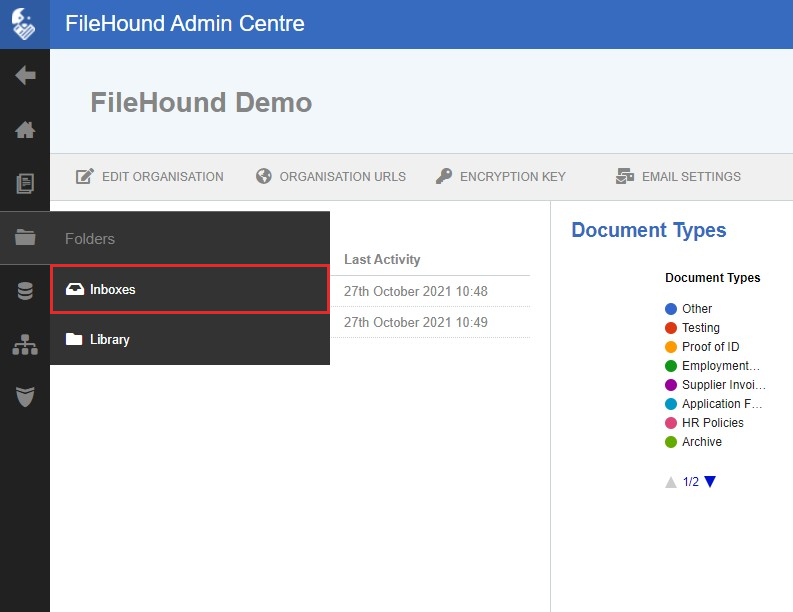Go to previous legend page arrow
The image size is (793, 612).
pyautogui.click(x=671, y=482)
